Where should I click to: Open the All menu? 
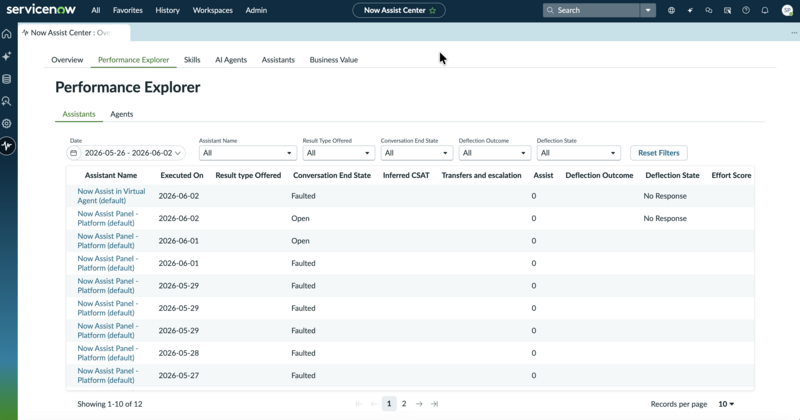pos(95,10)
